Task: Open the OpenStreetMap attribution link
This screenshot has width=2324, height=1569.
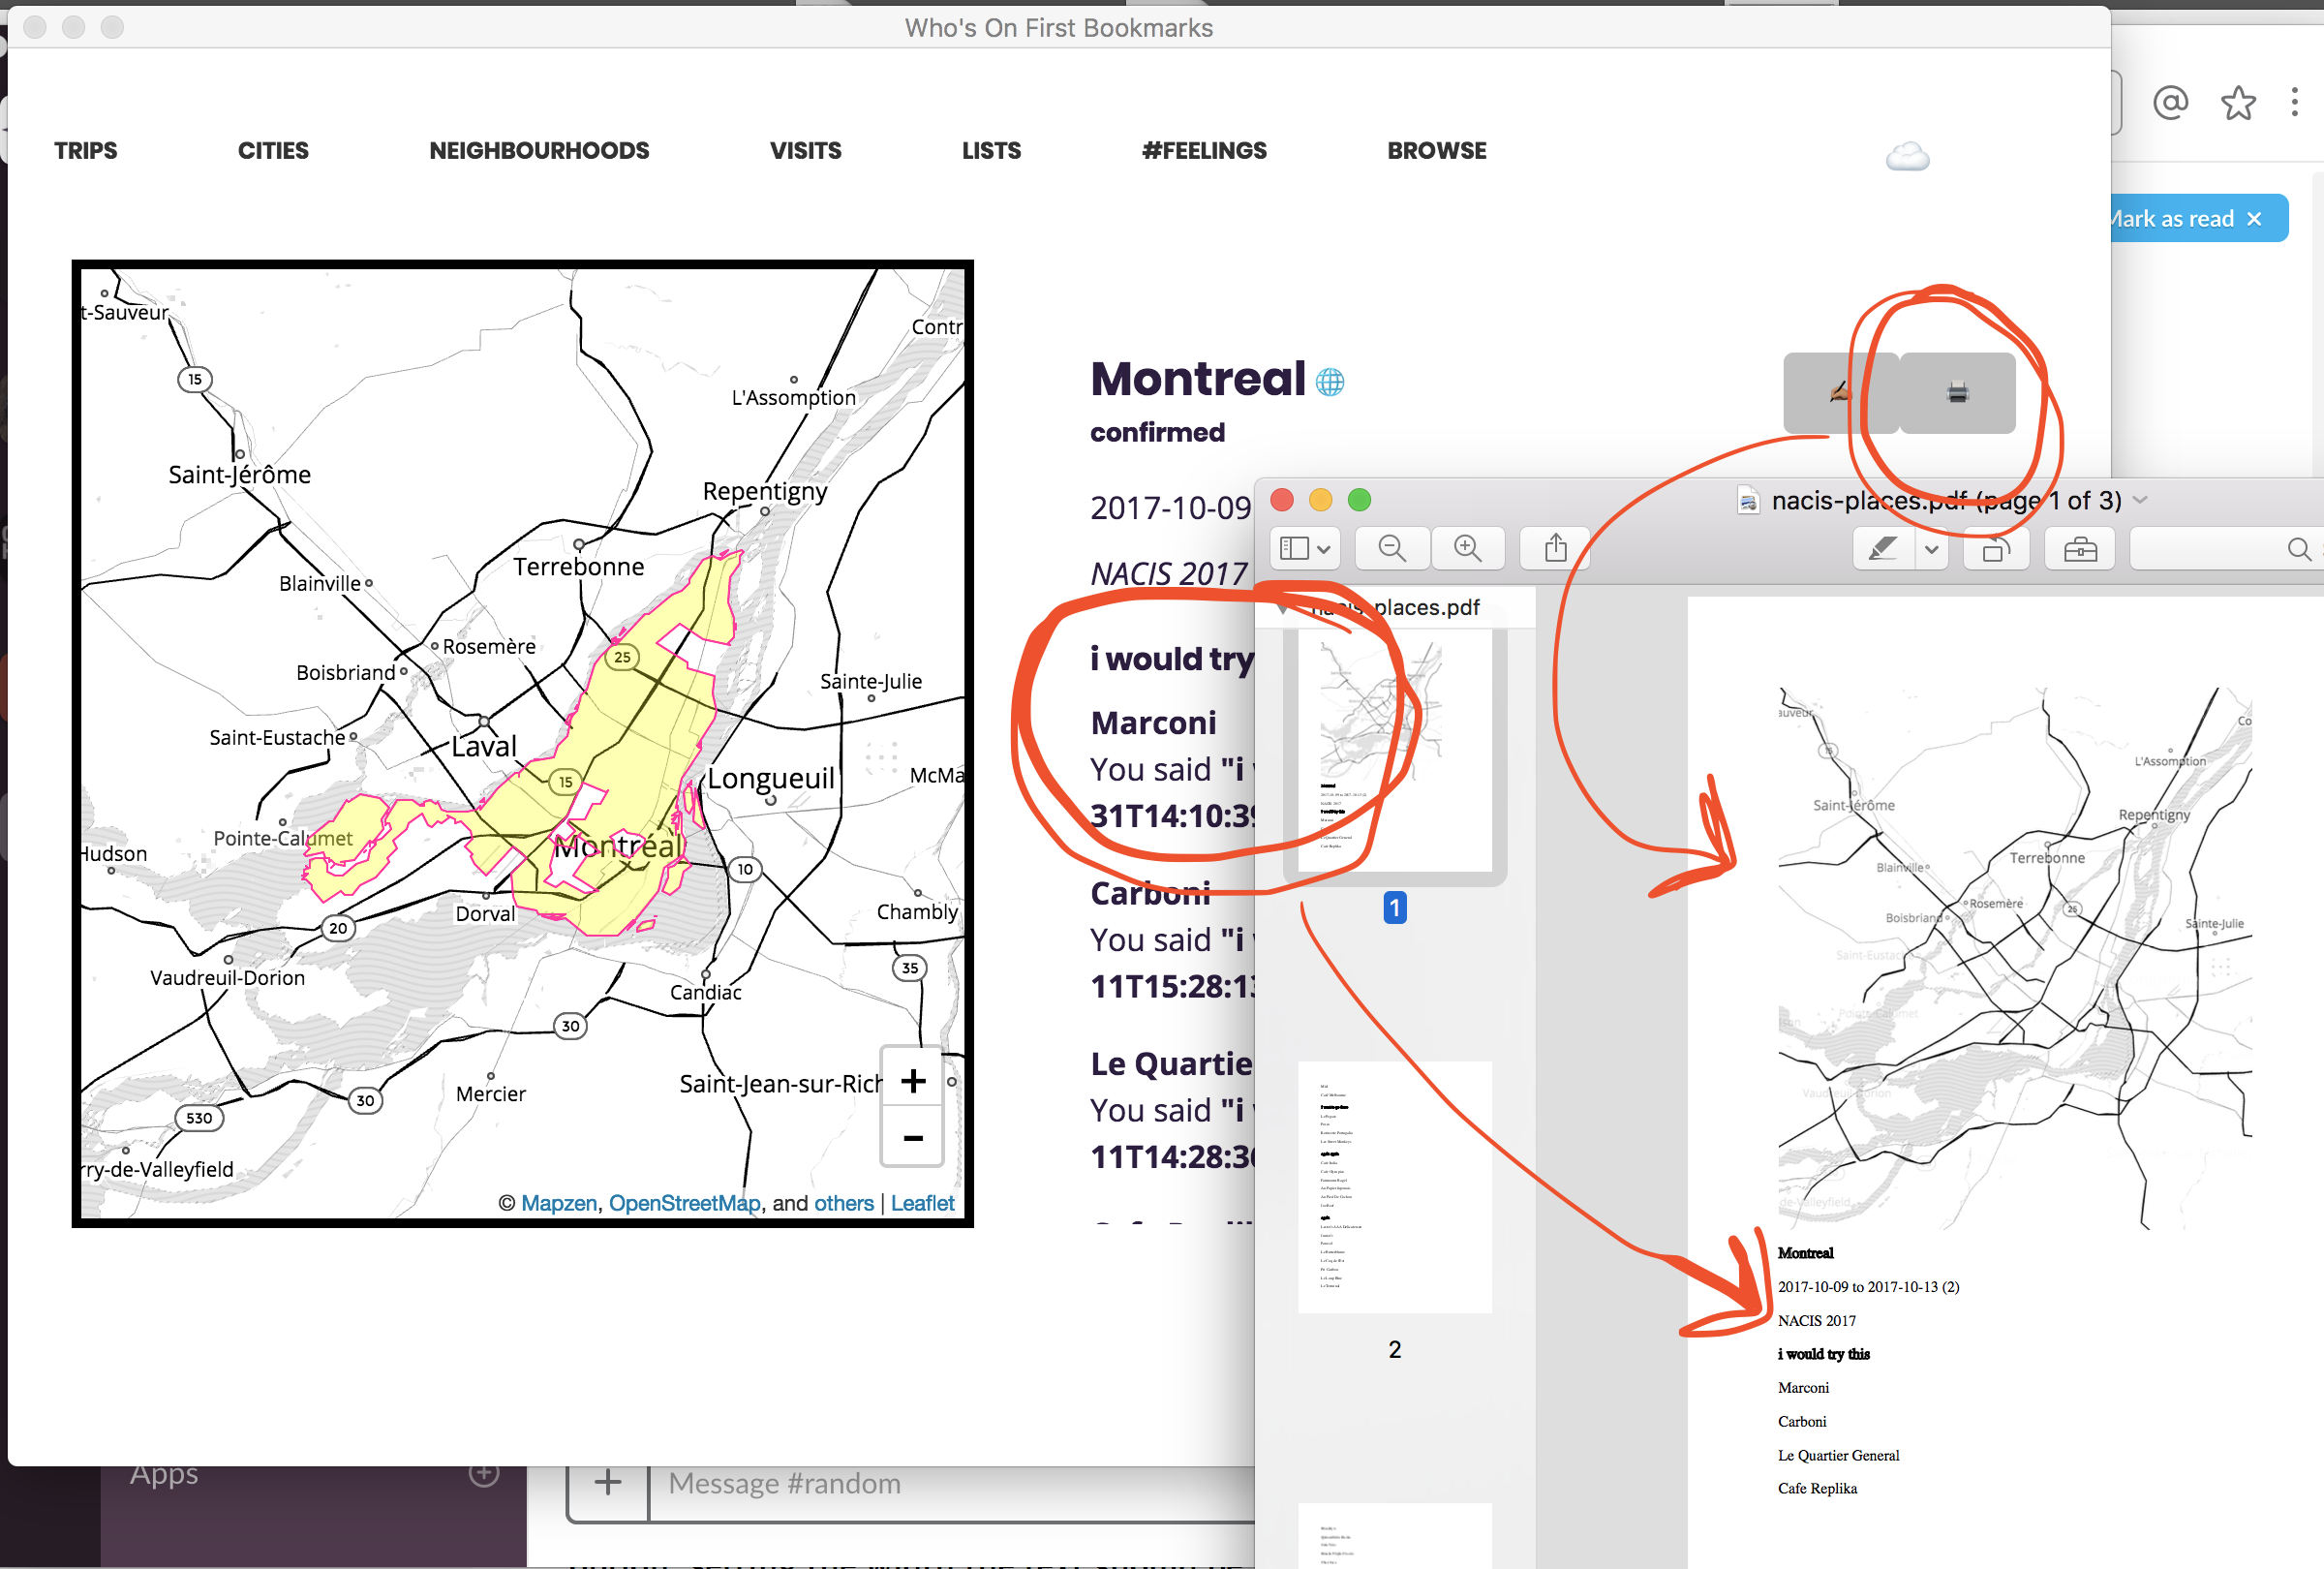Action: [x=685, y=1203]
